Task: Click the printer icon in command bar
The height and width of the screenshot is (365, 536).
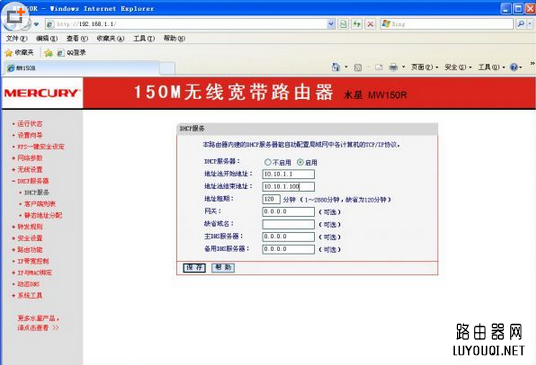Action: coord(393,67)
